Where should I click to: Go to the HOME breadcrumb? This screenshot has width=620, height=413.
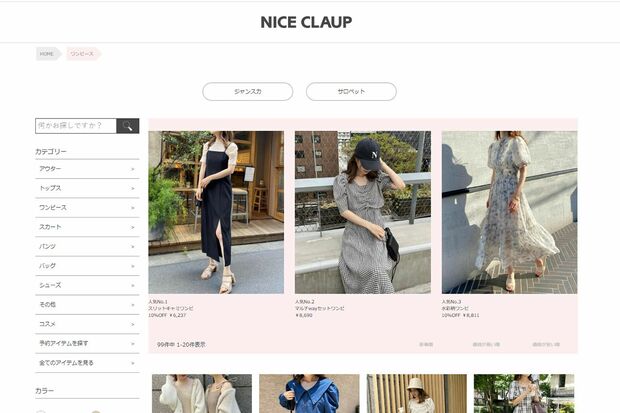tap(48, 54)
